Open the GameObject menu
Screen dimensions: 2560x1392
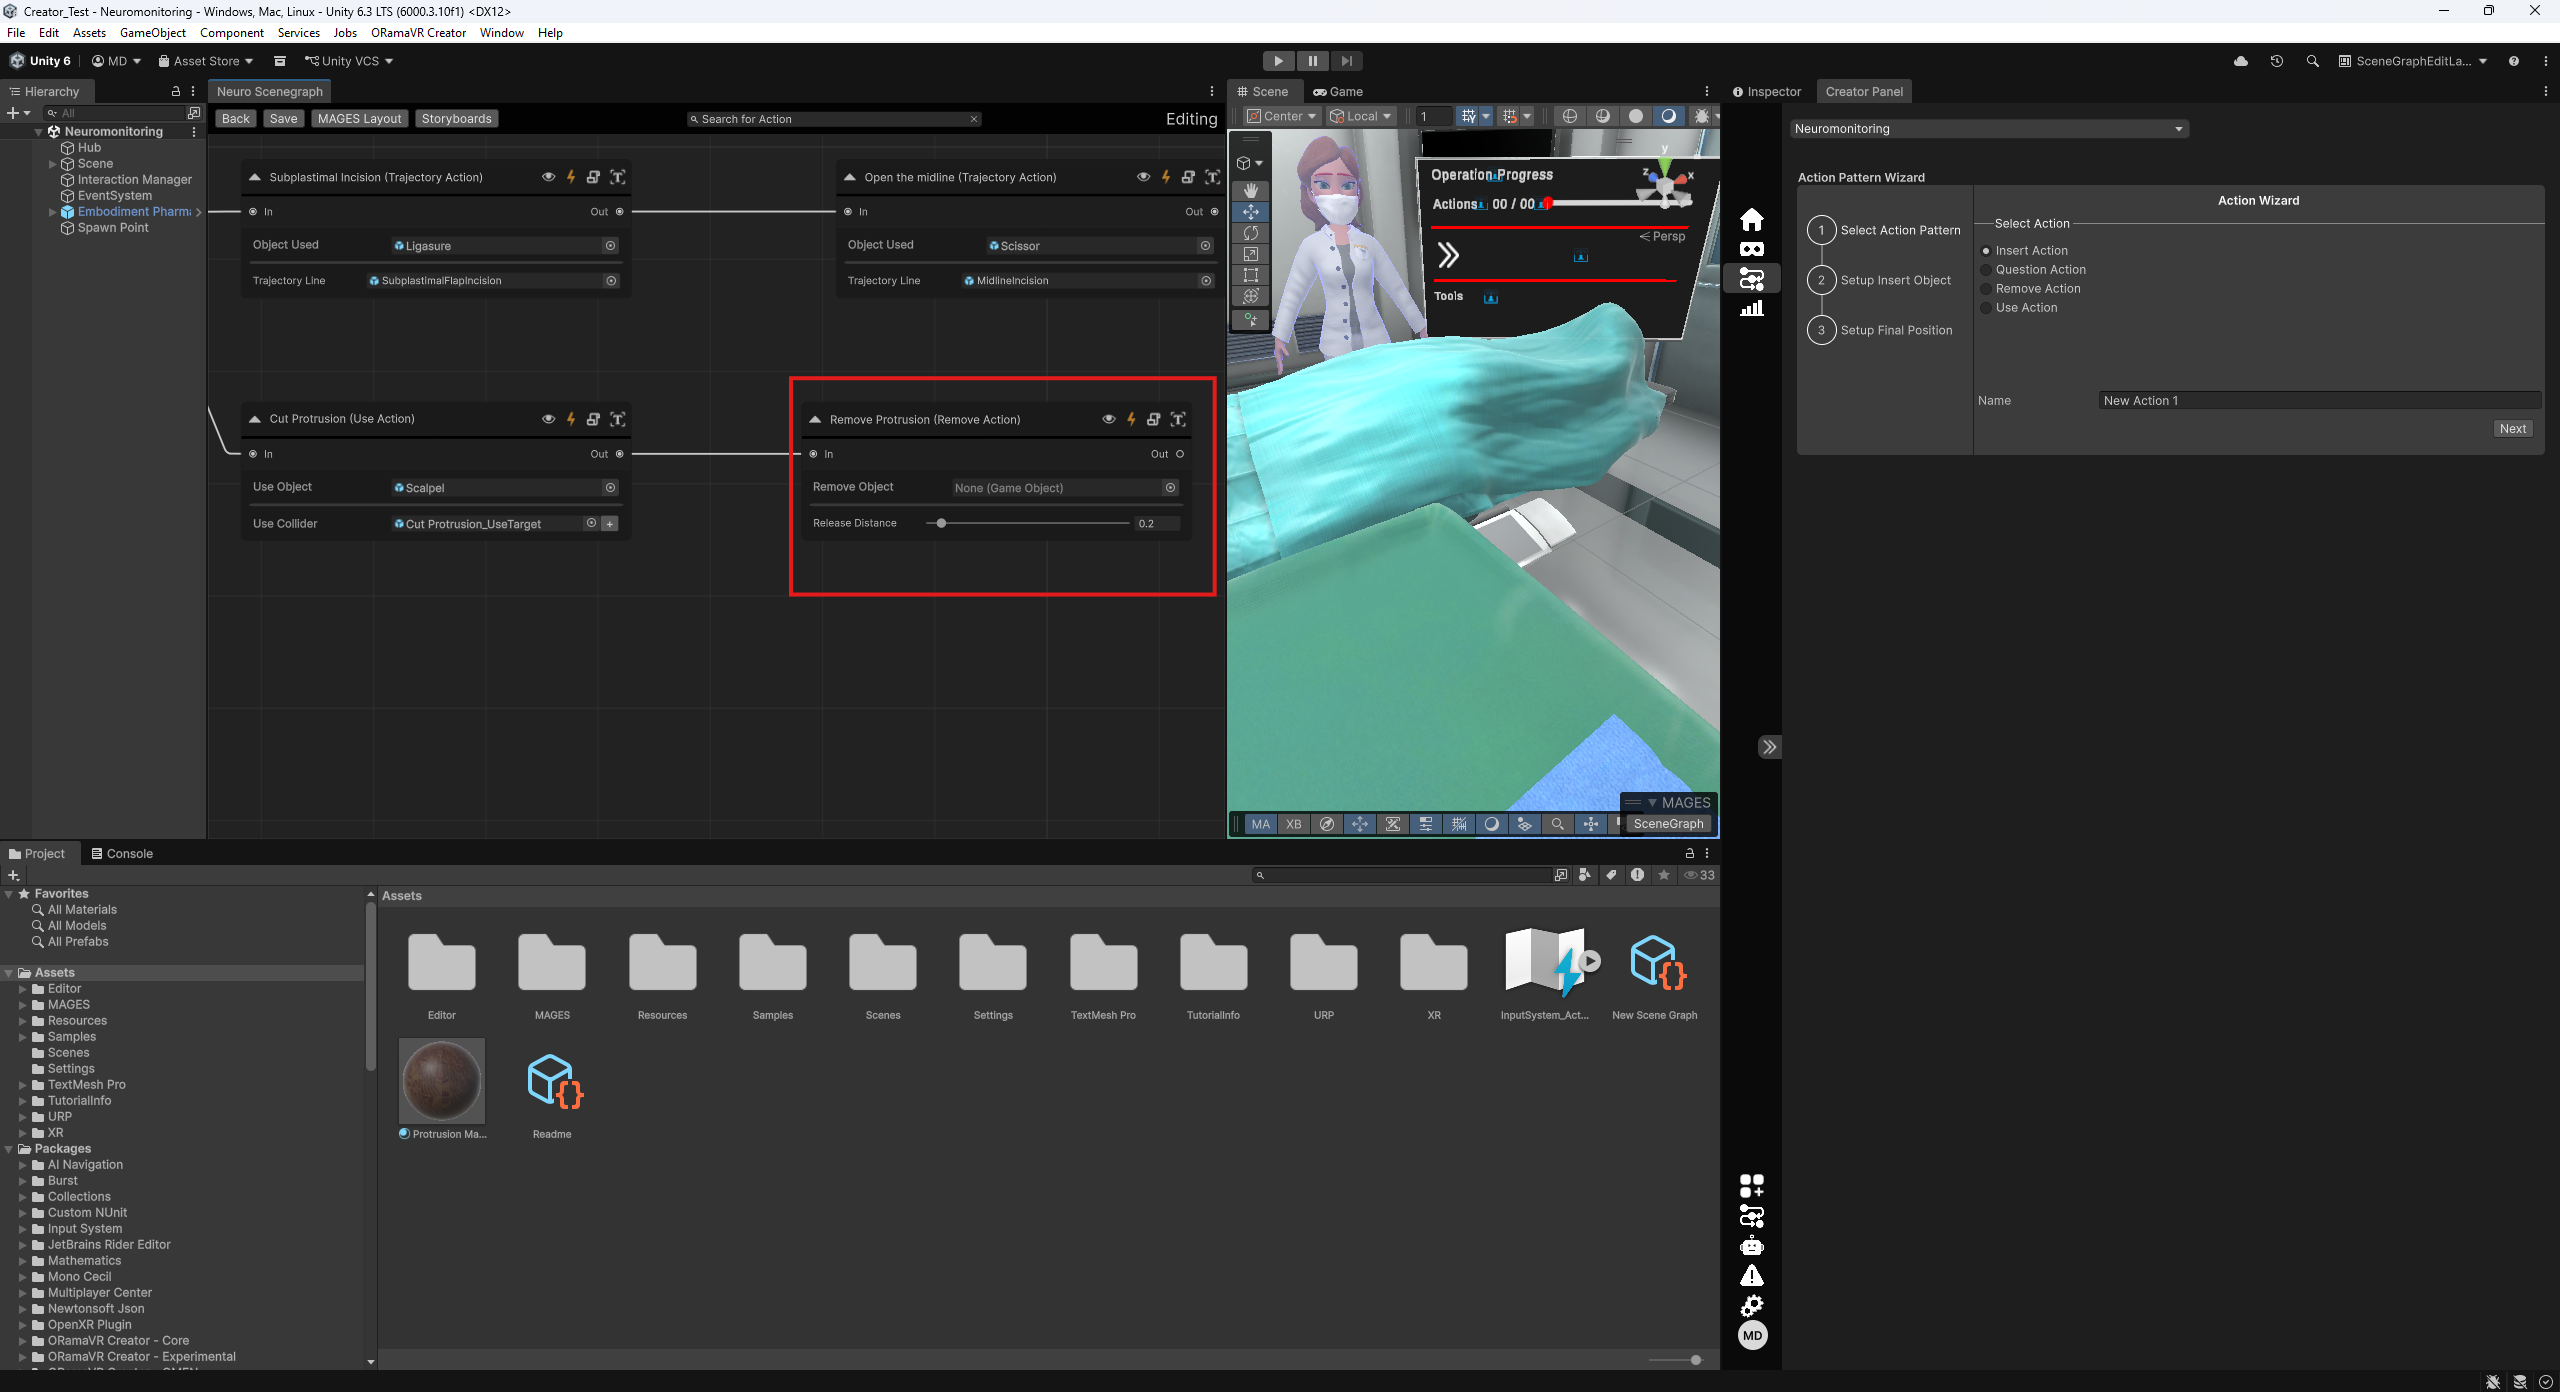[153, 33]
